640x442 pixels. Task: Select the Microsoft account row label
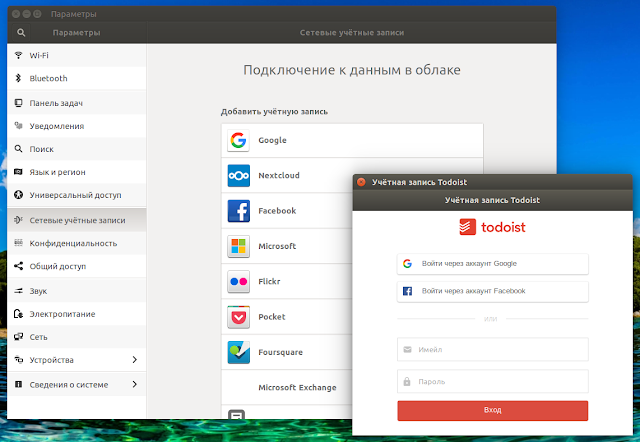tap(277, 246)
